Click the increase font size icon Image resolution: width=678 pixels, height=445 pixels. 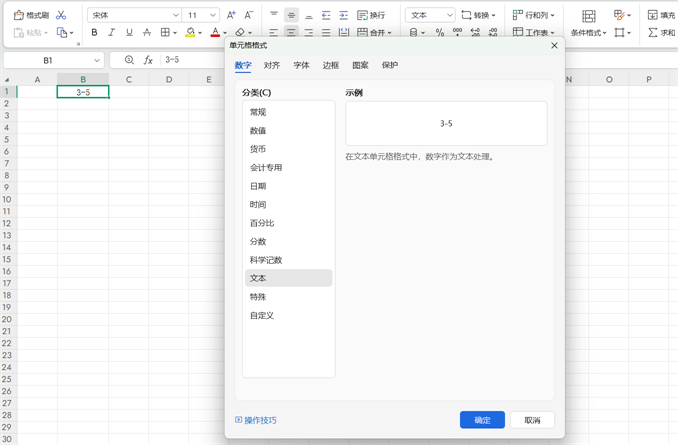[231, 15]
